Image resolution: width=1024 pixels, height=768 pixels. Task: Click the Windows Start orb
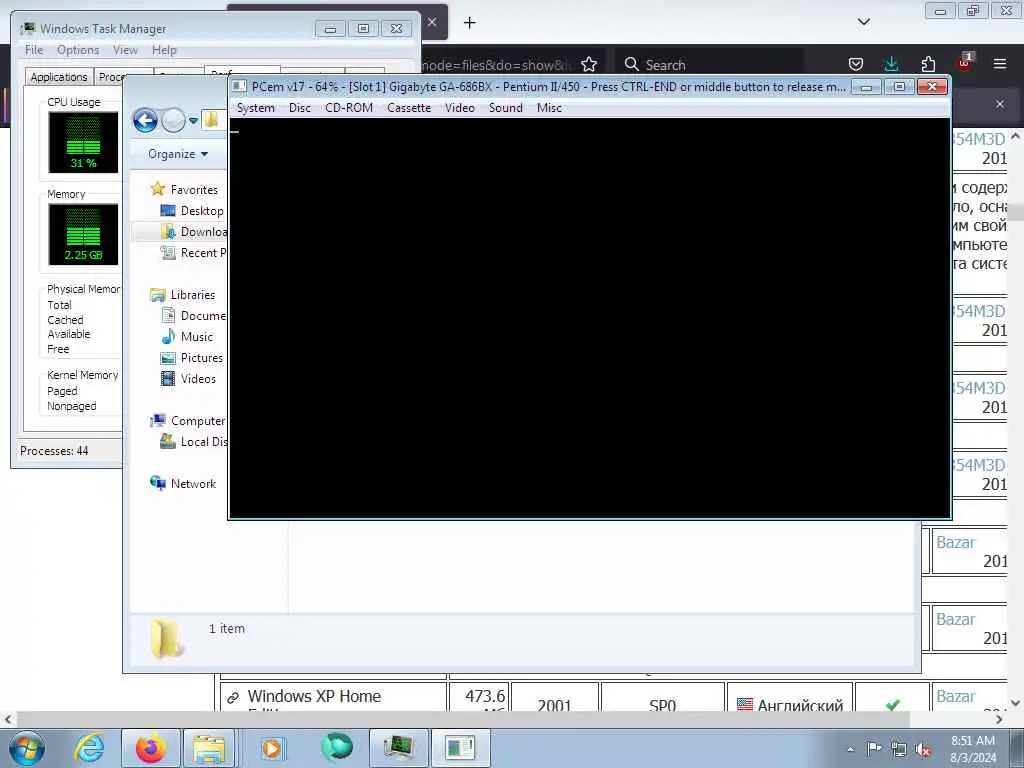tap(27, 748)
